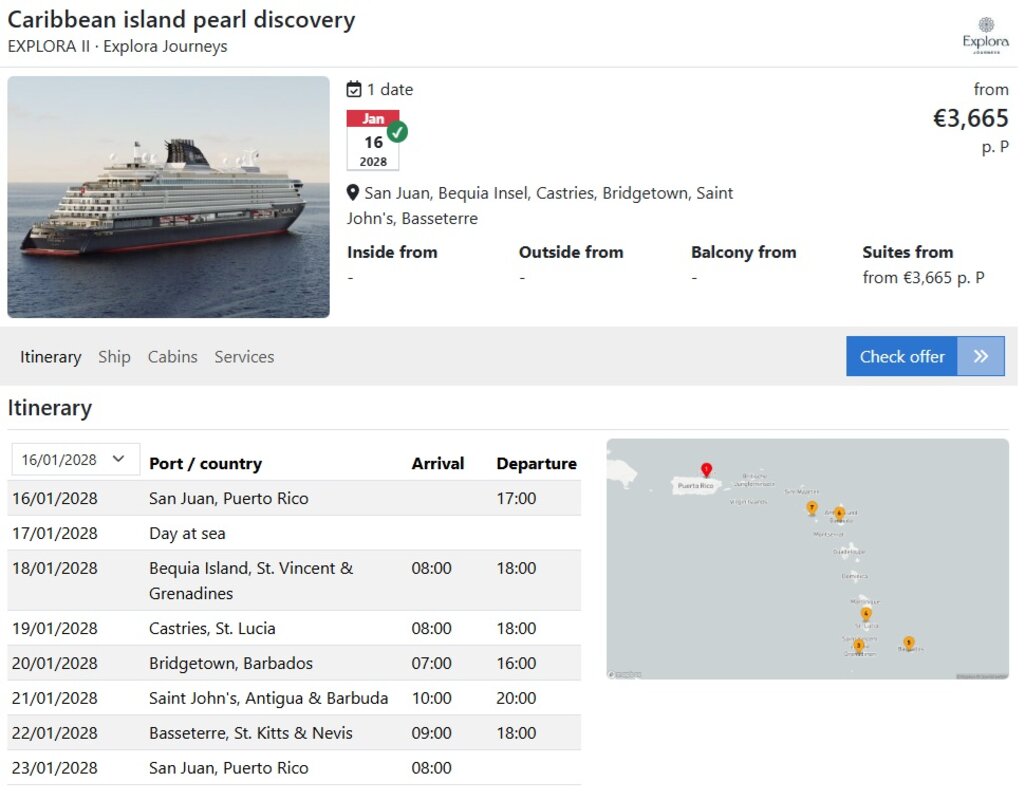Click the dropdown chevron beside 16/01/2028
This screenshot has width=1025, height=800.
[x=118, y=459]
